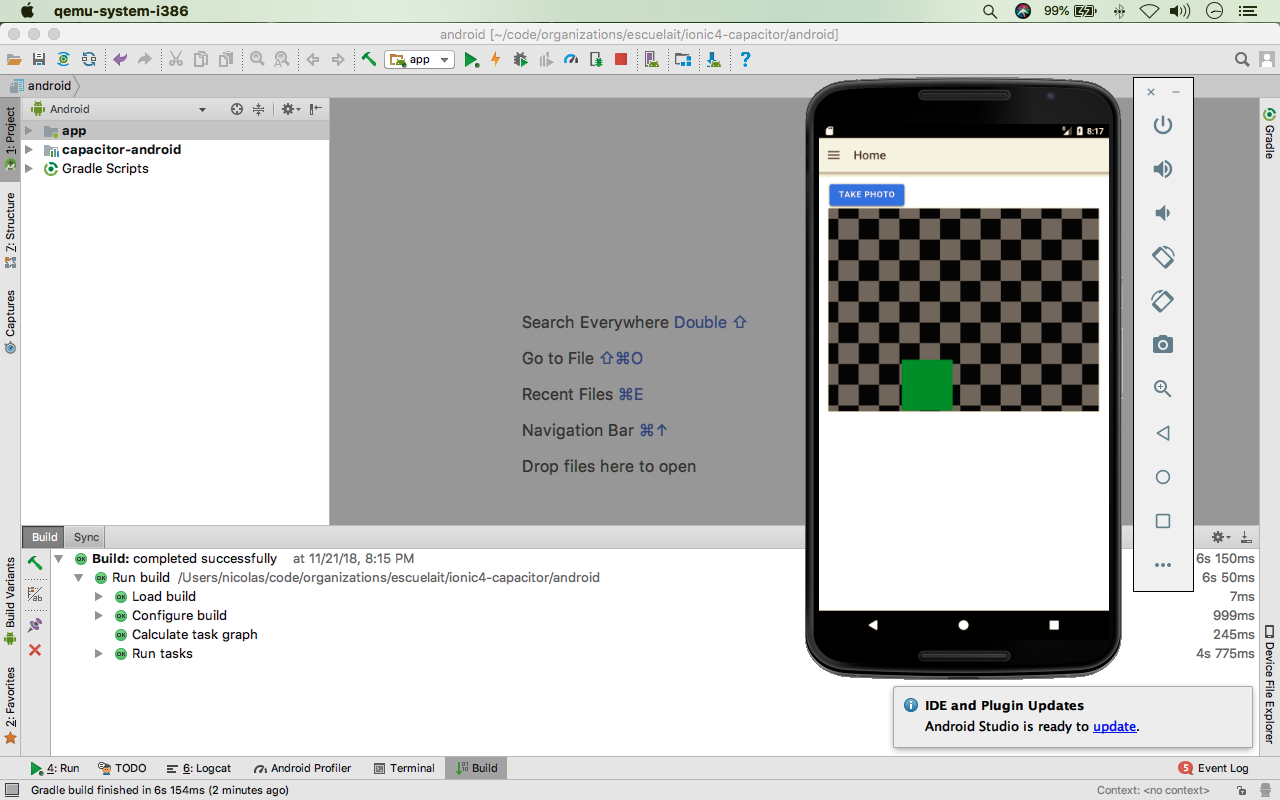
Task: Collapse the Run build tree node
Action: click(x=79, y=577)
